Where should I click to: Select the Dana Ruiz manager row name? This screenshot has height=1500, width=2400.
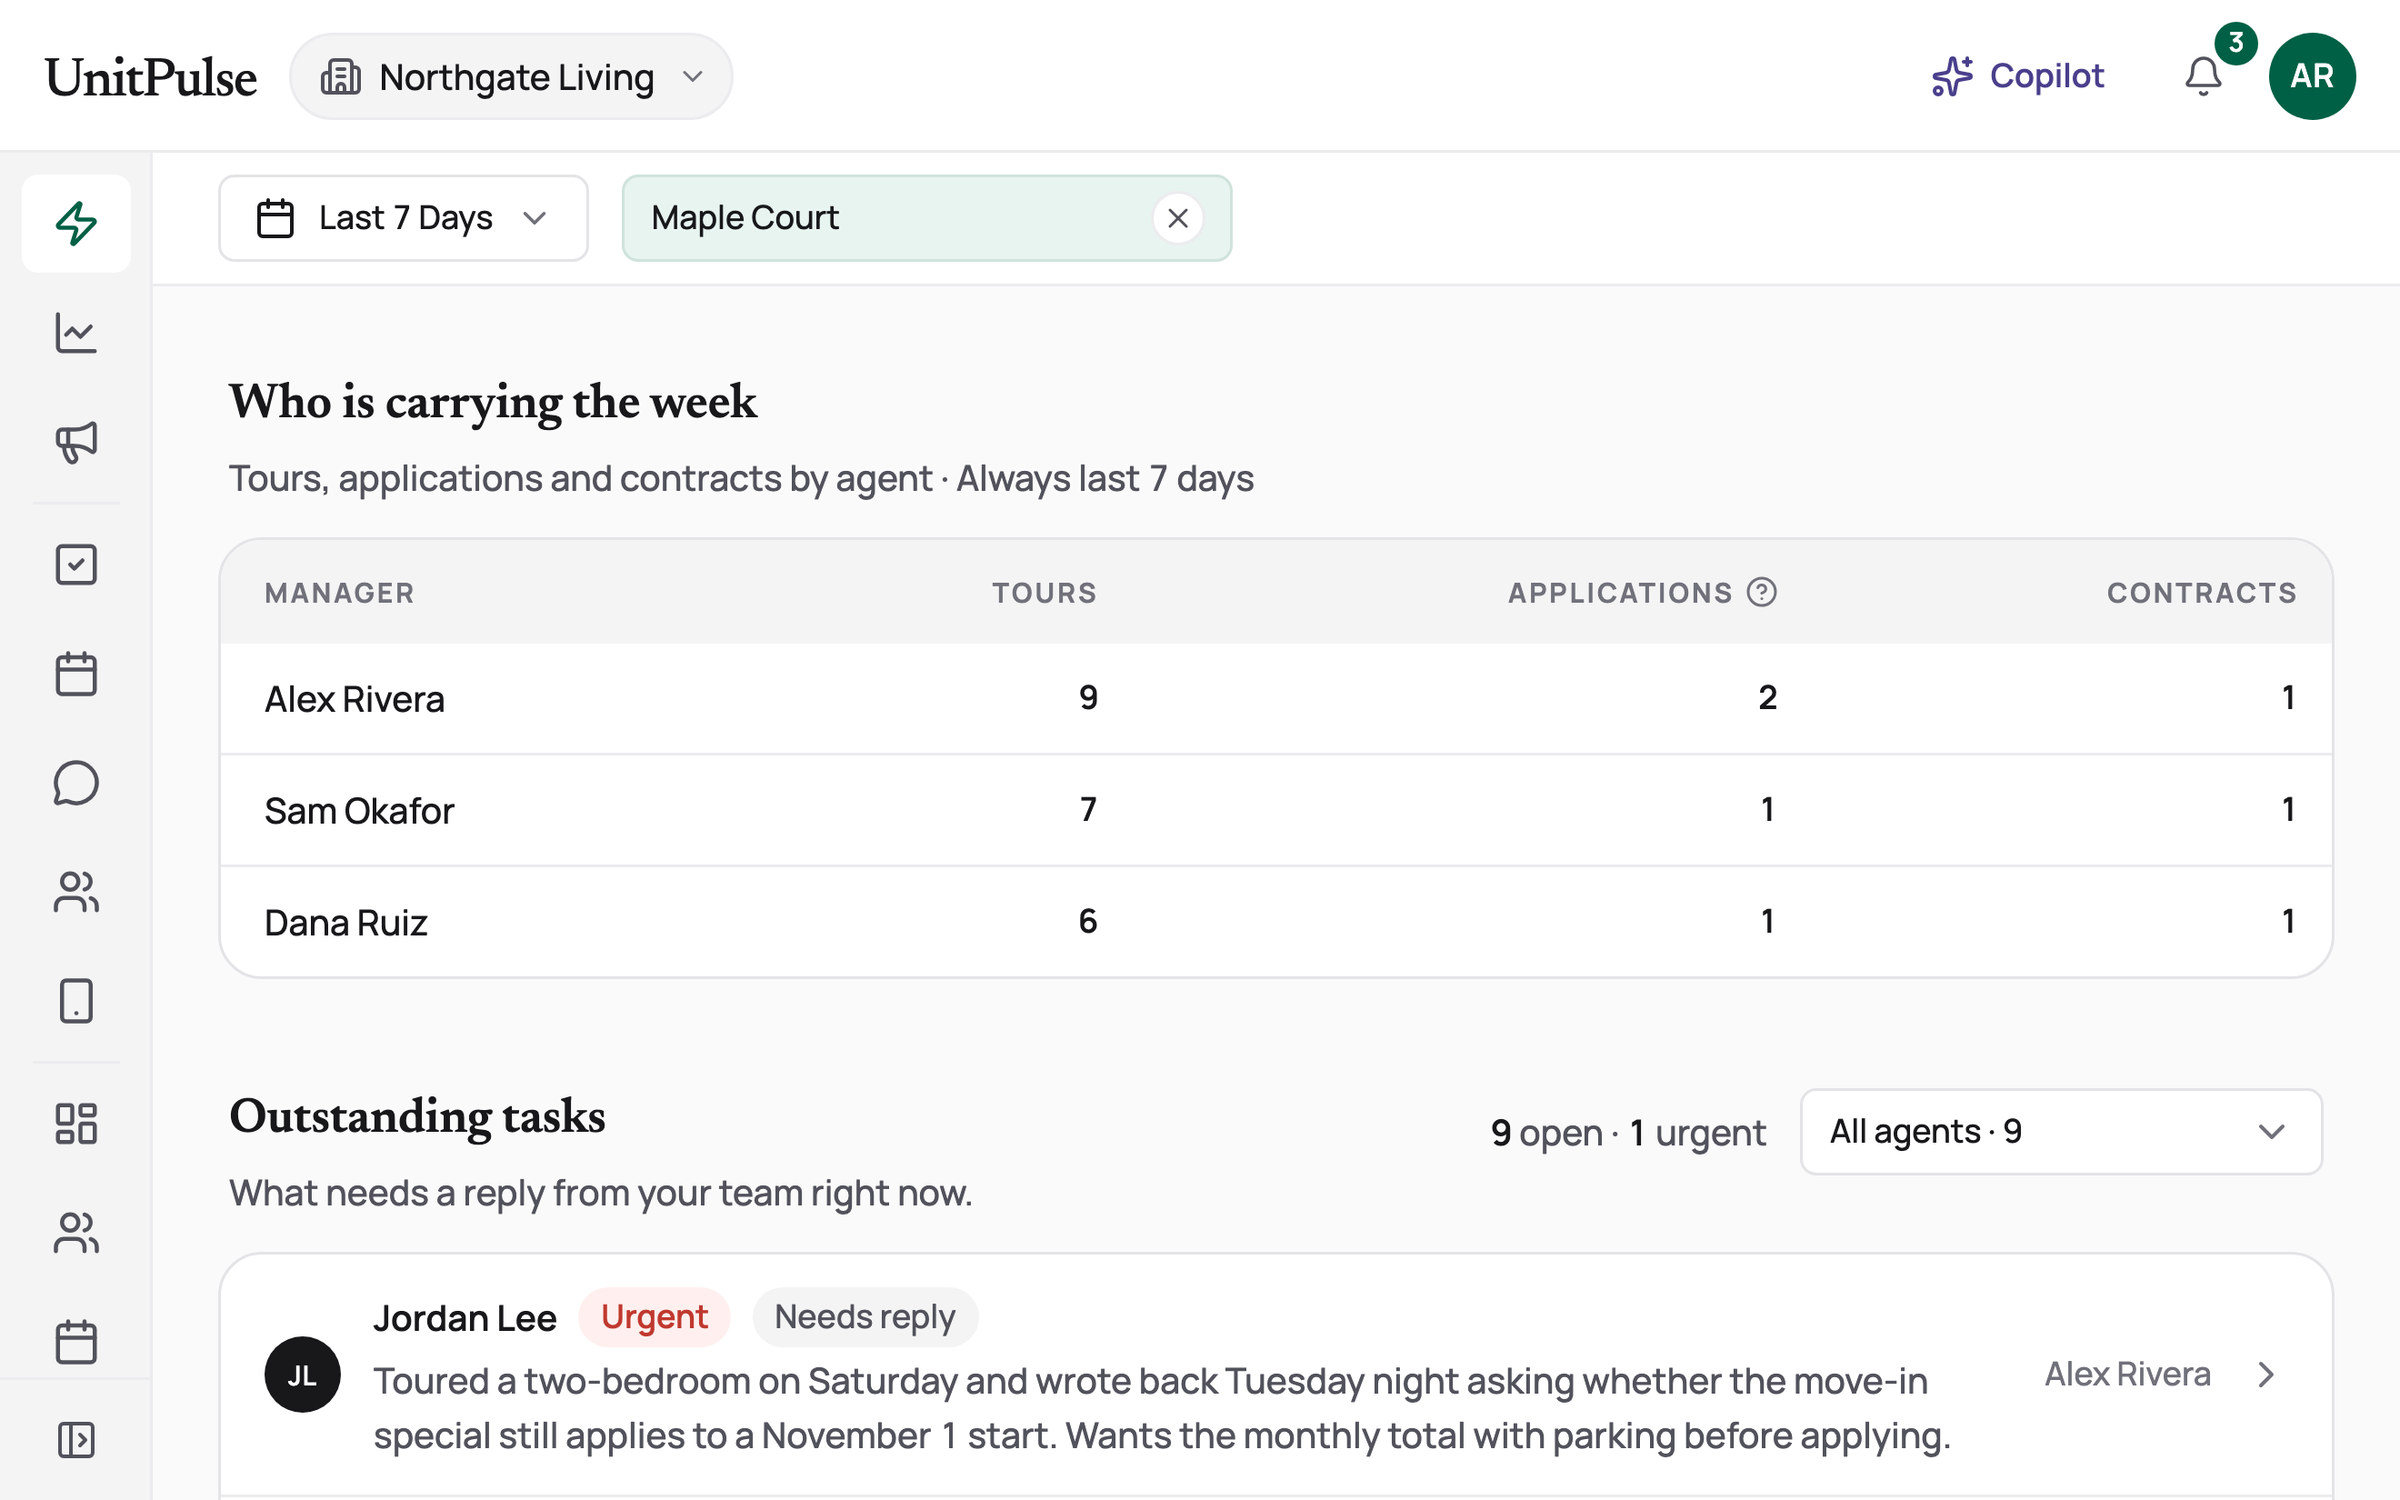coord(346,922)
